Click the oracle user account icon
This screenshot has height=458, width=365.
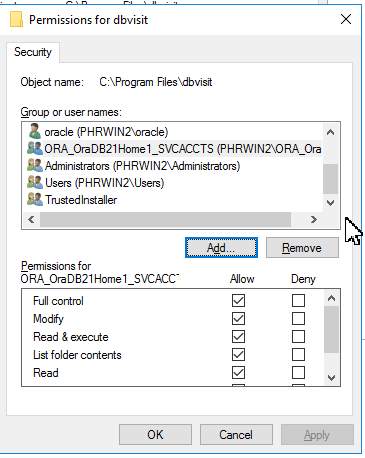[x=34, y=131]
